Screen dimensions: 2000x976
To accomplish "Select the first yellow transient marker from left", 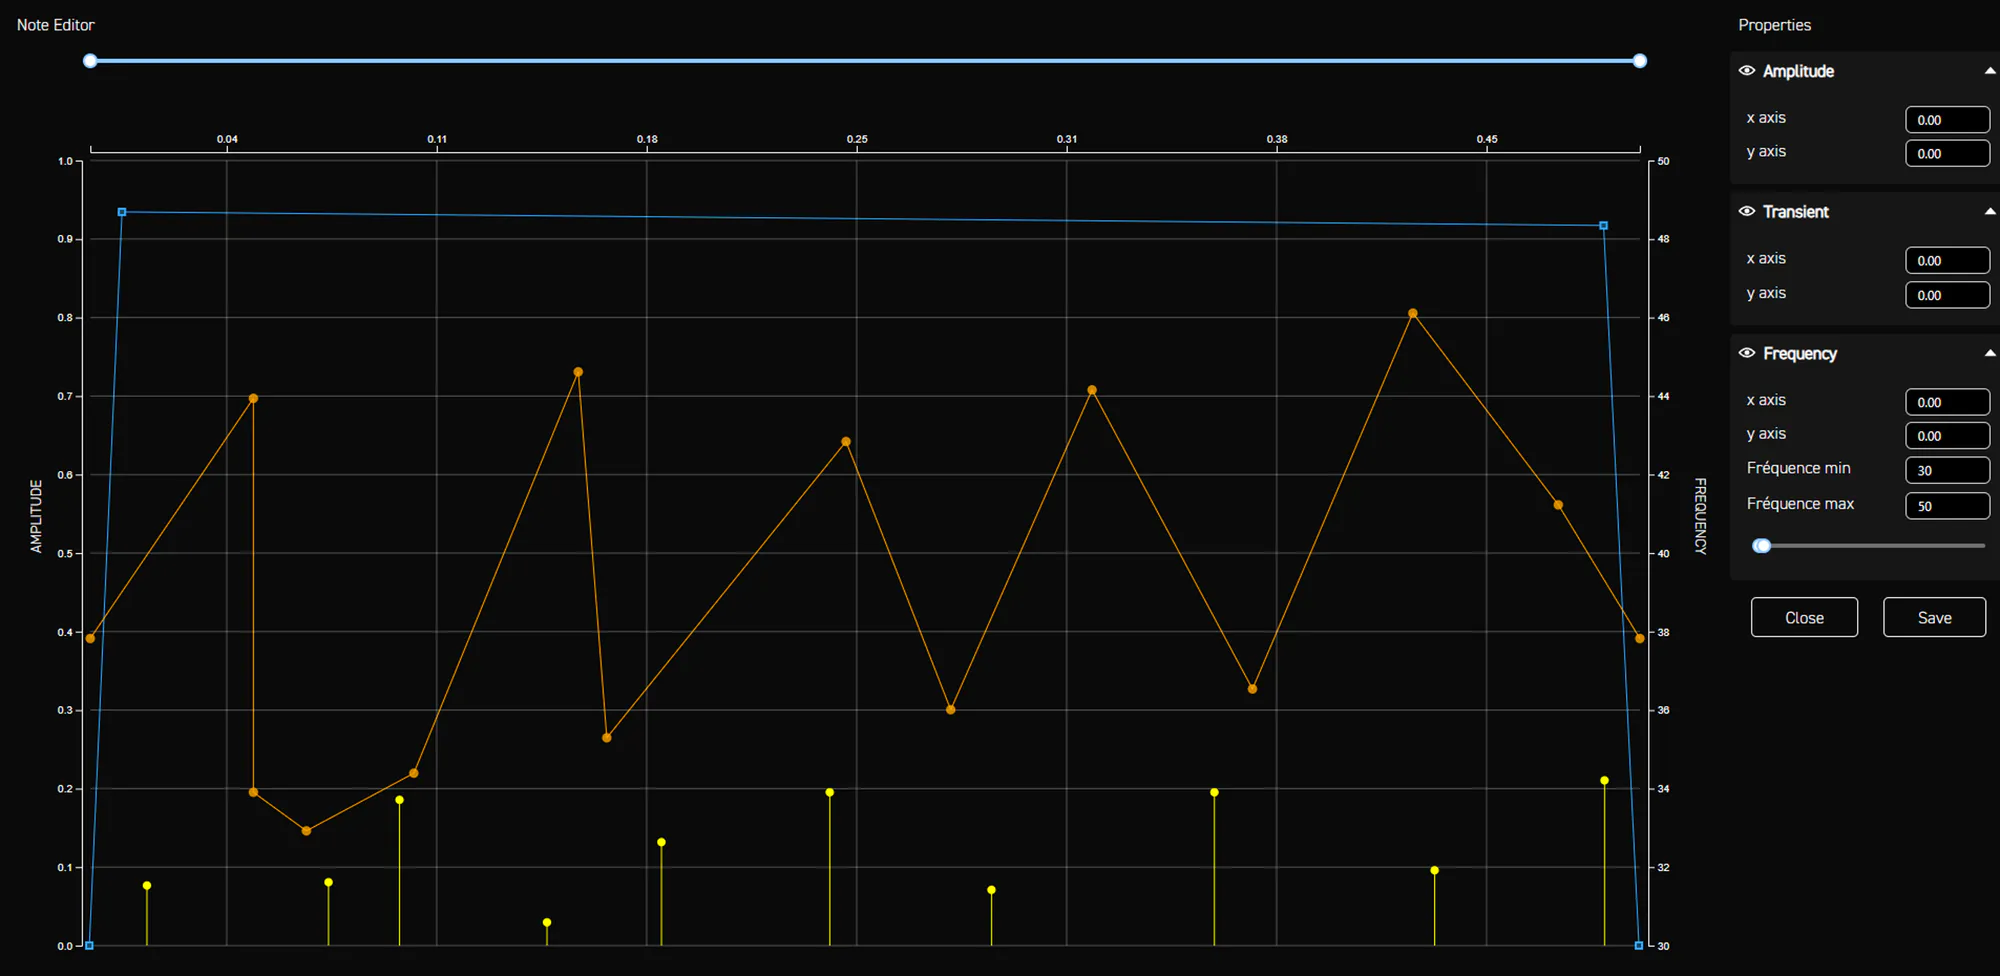I will pos(147,885).
